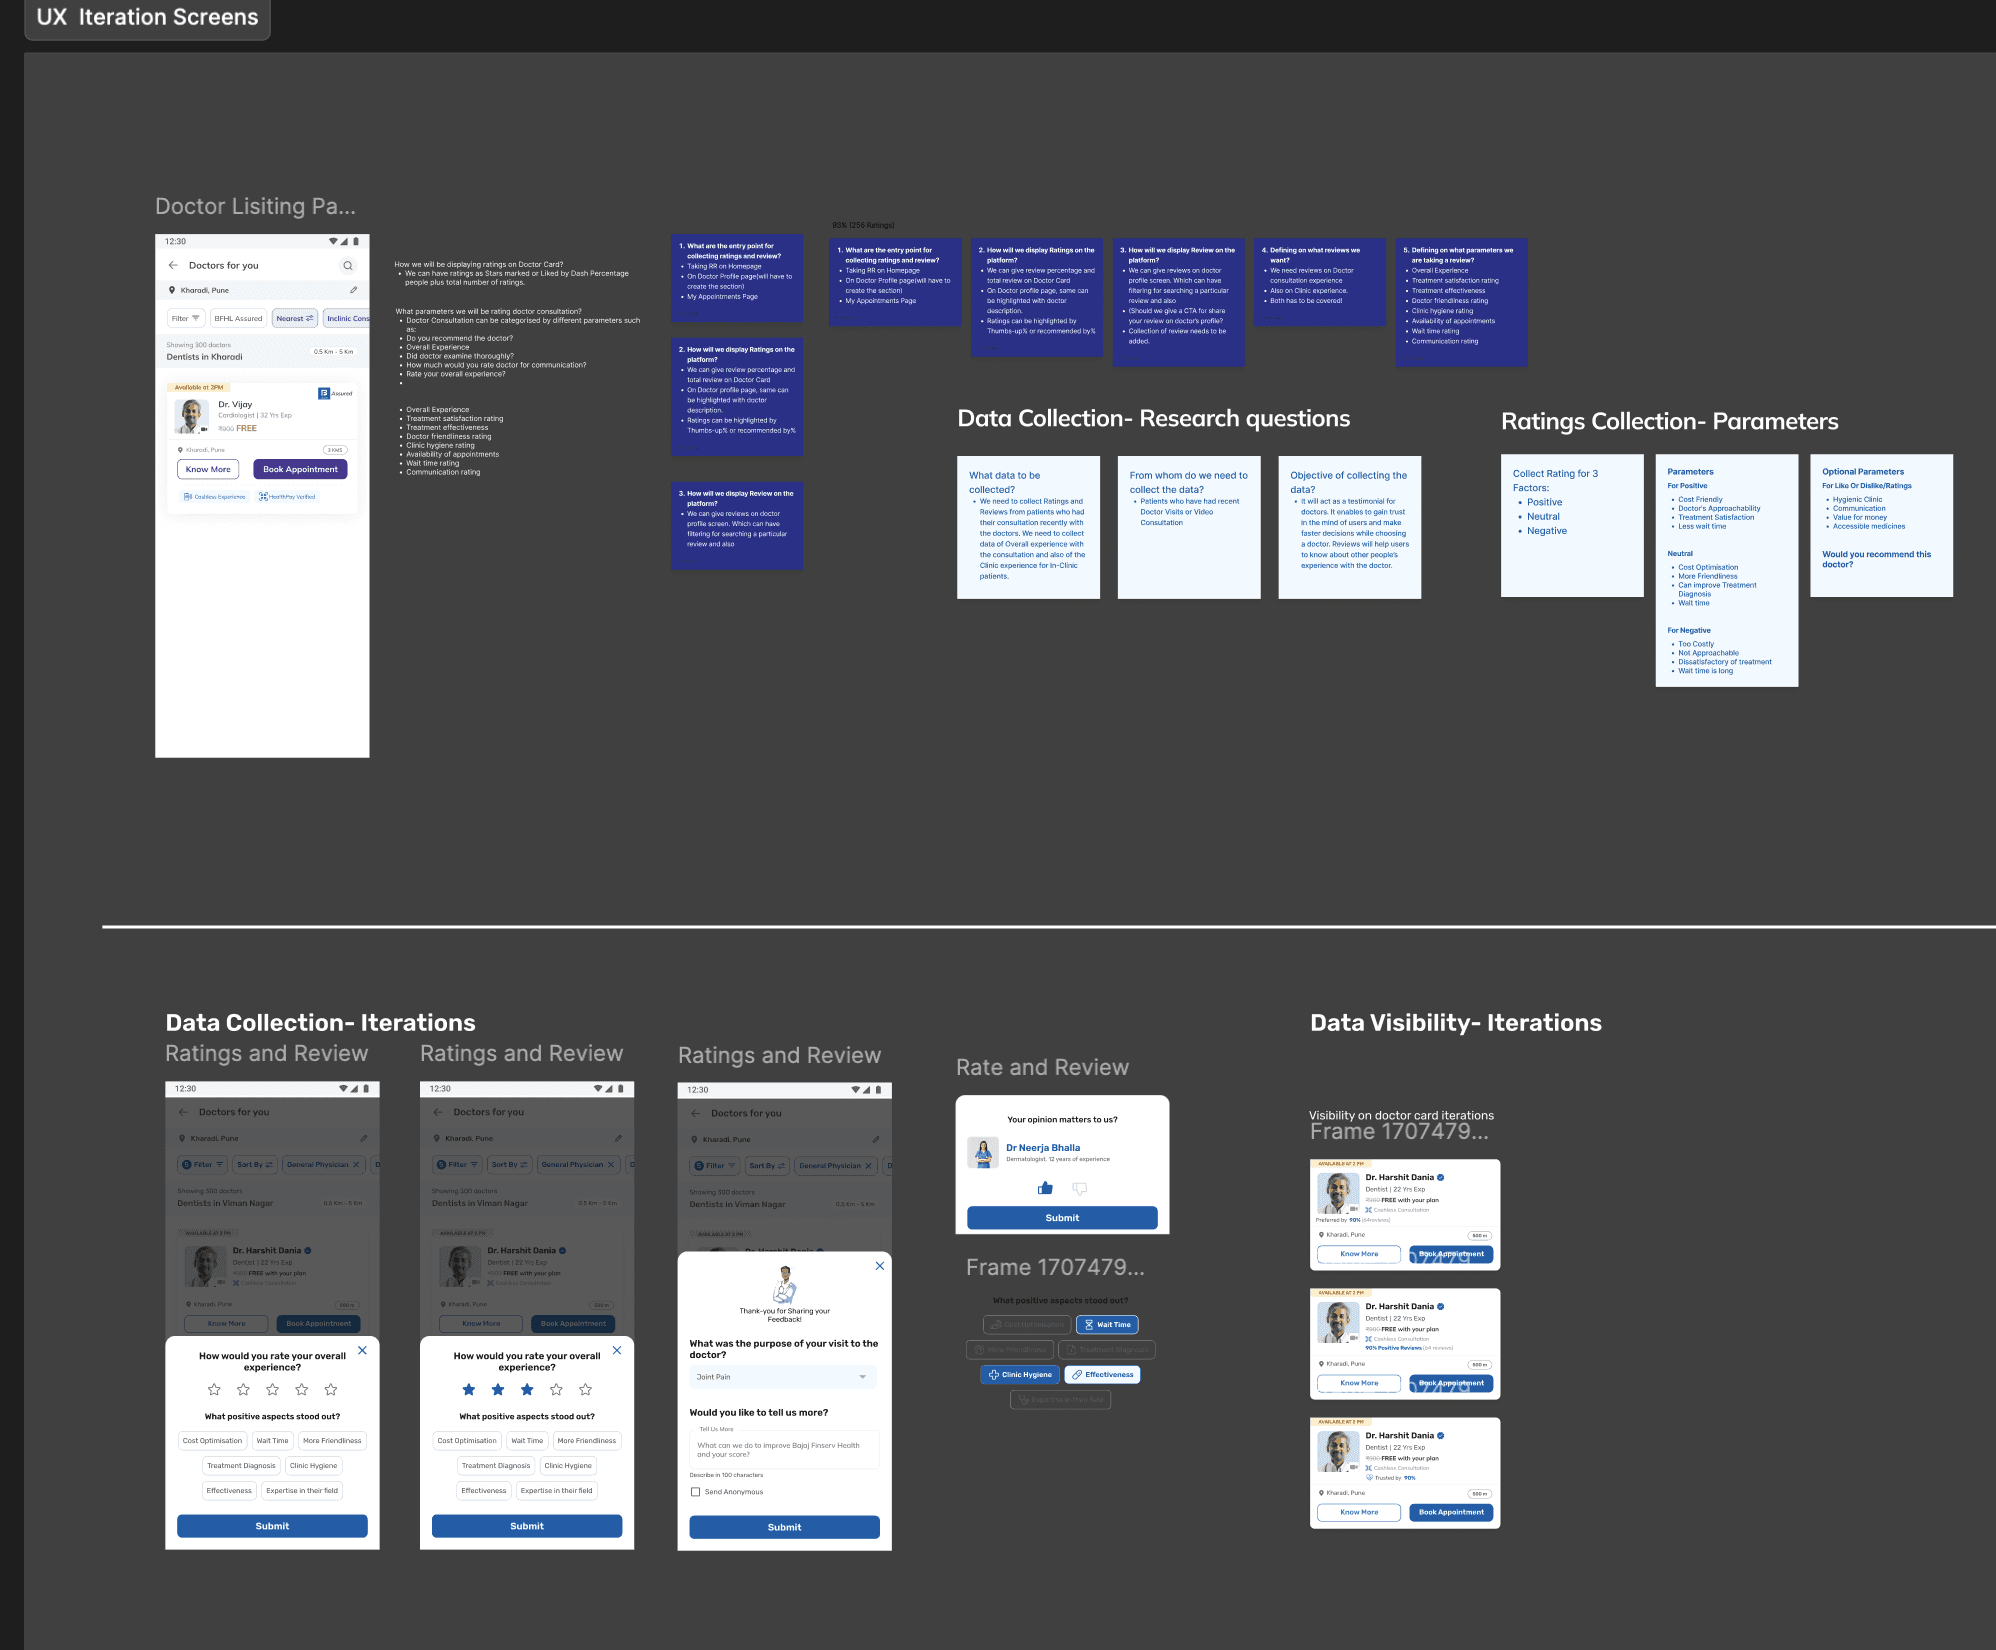Click the thumbs-down icon for Dr Neerja Bhalla
Viewport: 1996px width, 1650px height.
[x=1079, y=1188]
